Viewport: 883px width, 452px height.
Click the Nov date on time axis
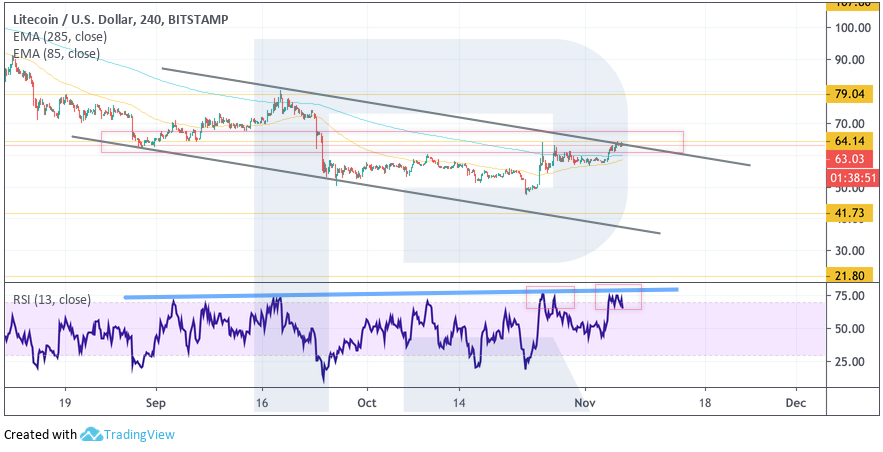click(x=585, y=401)
